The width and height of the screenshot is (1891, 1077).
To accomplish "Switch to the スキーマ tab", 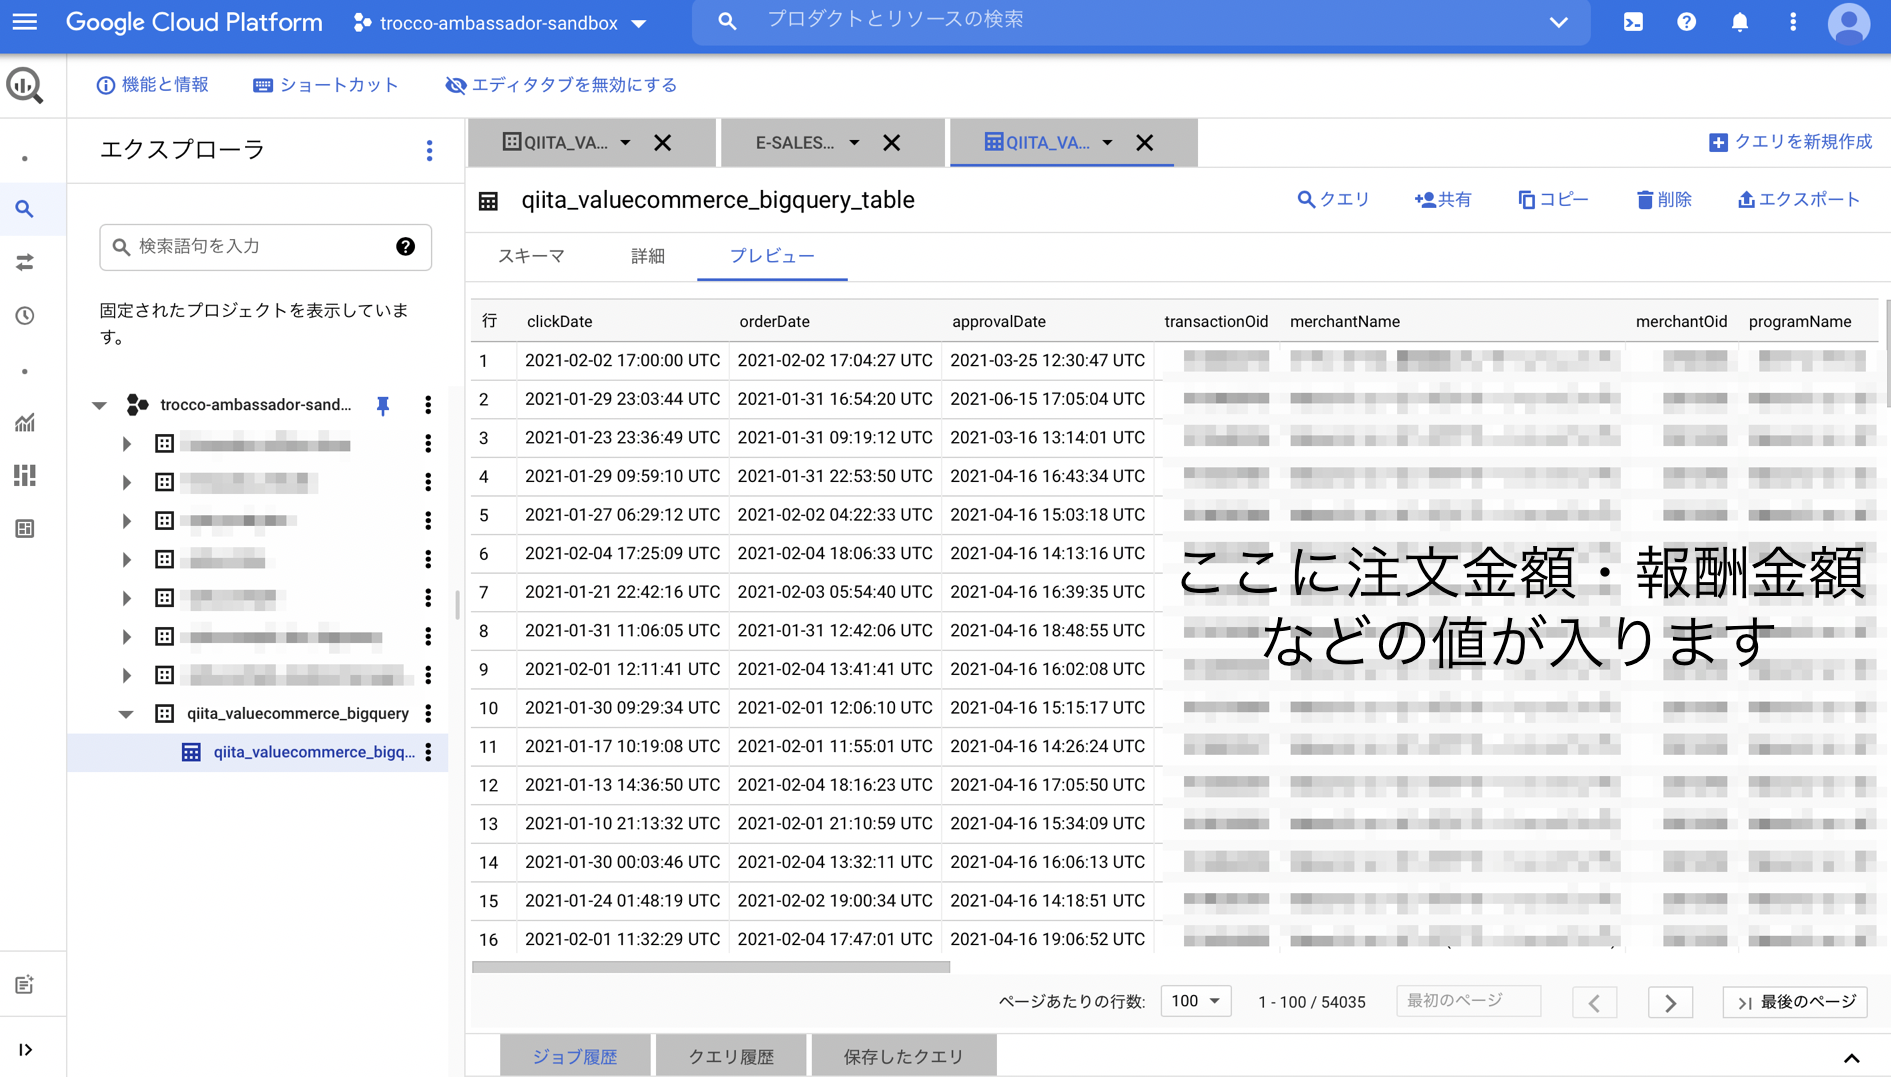I will [531, 256].
